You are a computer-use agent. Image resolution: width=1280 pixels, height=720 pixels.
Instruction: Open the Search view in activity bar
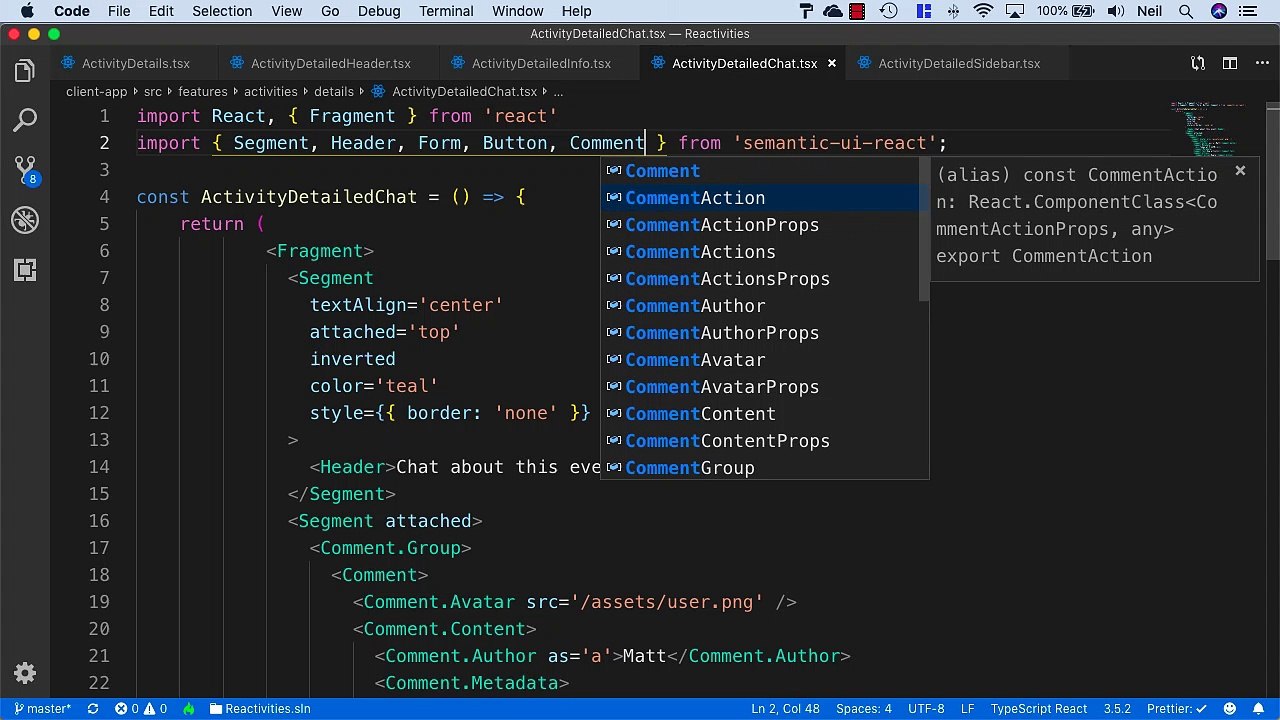(x=25, y=121)
